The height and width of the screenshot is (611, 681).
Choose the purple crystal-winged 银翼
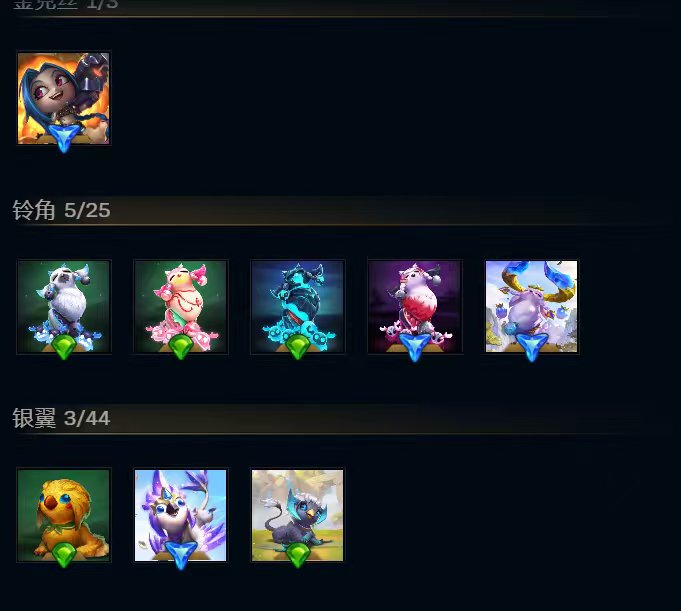[x=181, y=515]
